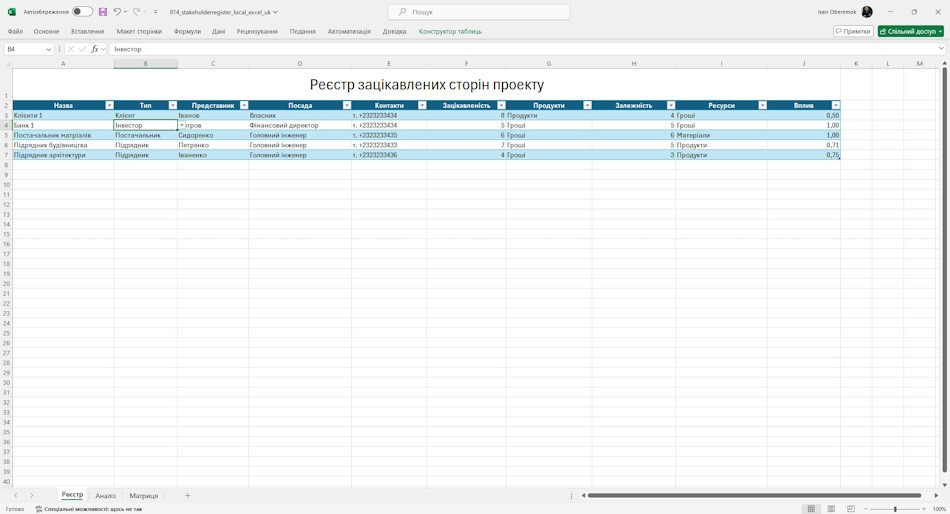Open accessibility checker in status bar
Viewport: 950px width, 514px height.
pos(89,509)
